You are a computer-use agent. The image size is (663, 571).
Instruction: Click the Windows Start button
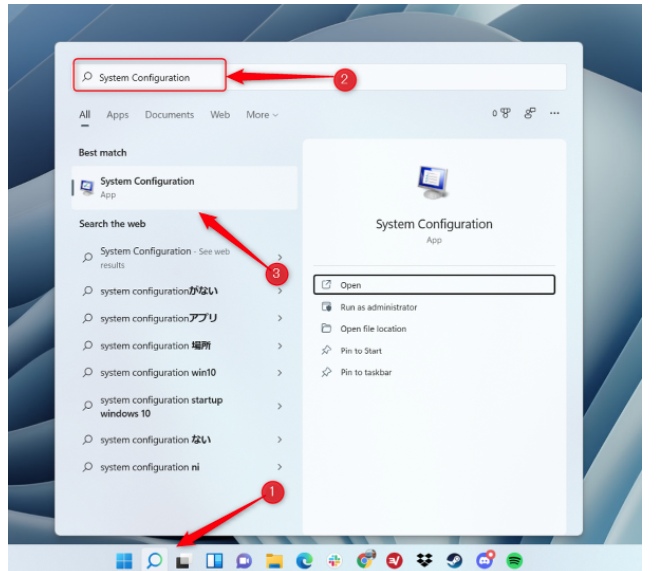click(124, 560)
